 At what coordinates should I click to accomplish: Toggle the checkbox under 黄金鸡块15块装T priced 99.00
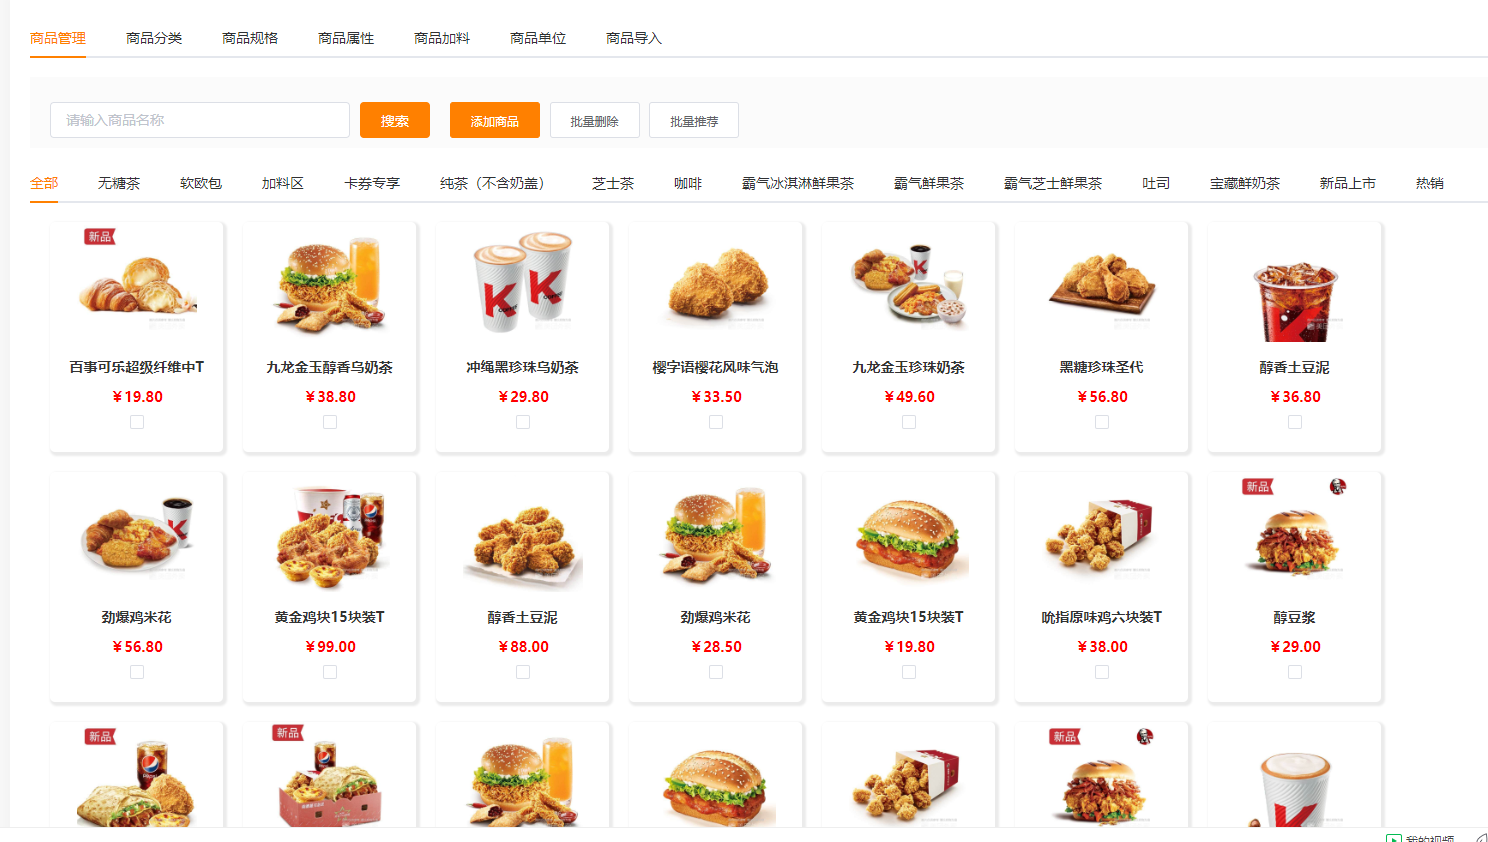point(330,672)
